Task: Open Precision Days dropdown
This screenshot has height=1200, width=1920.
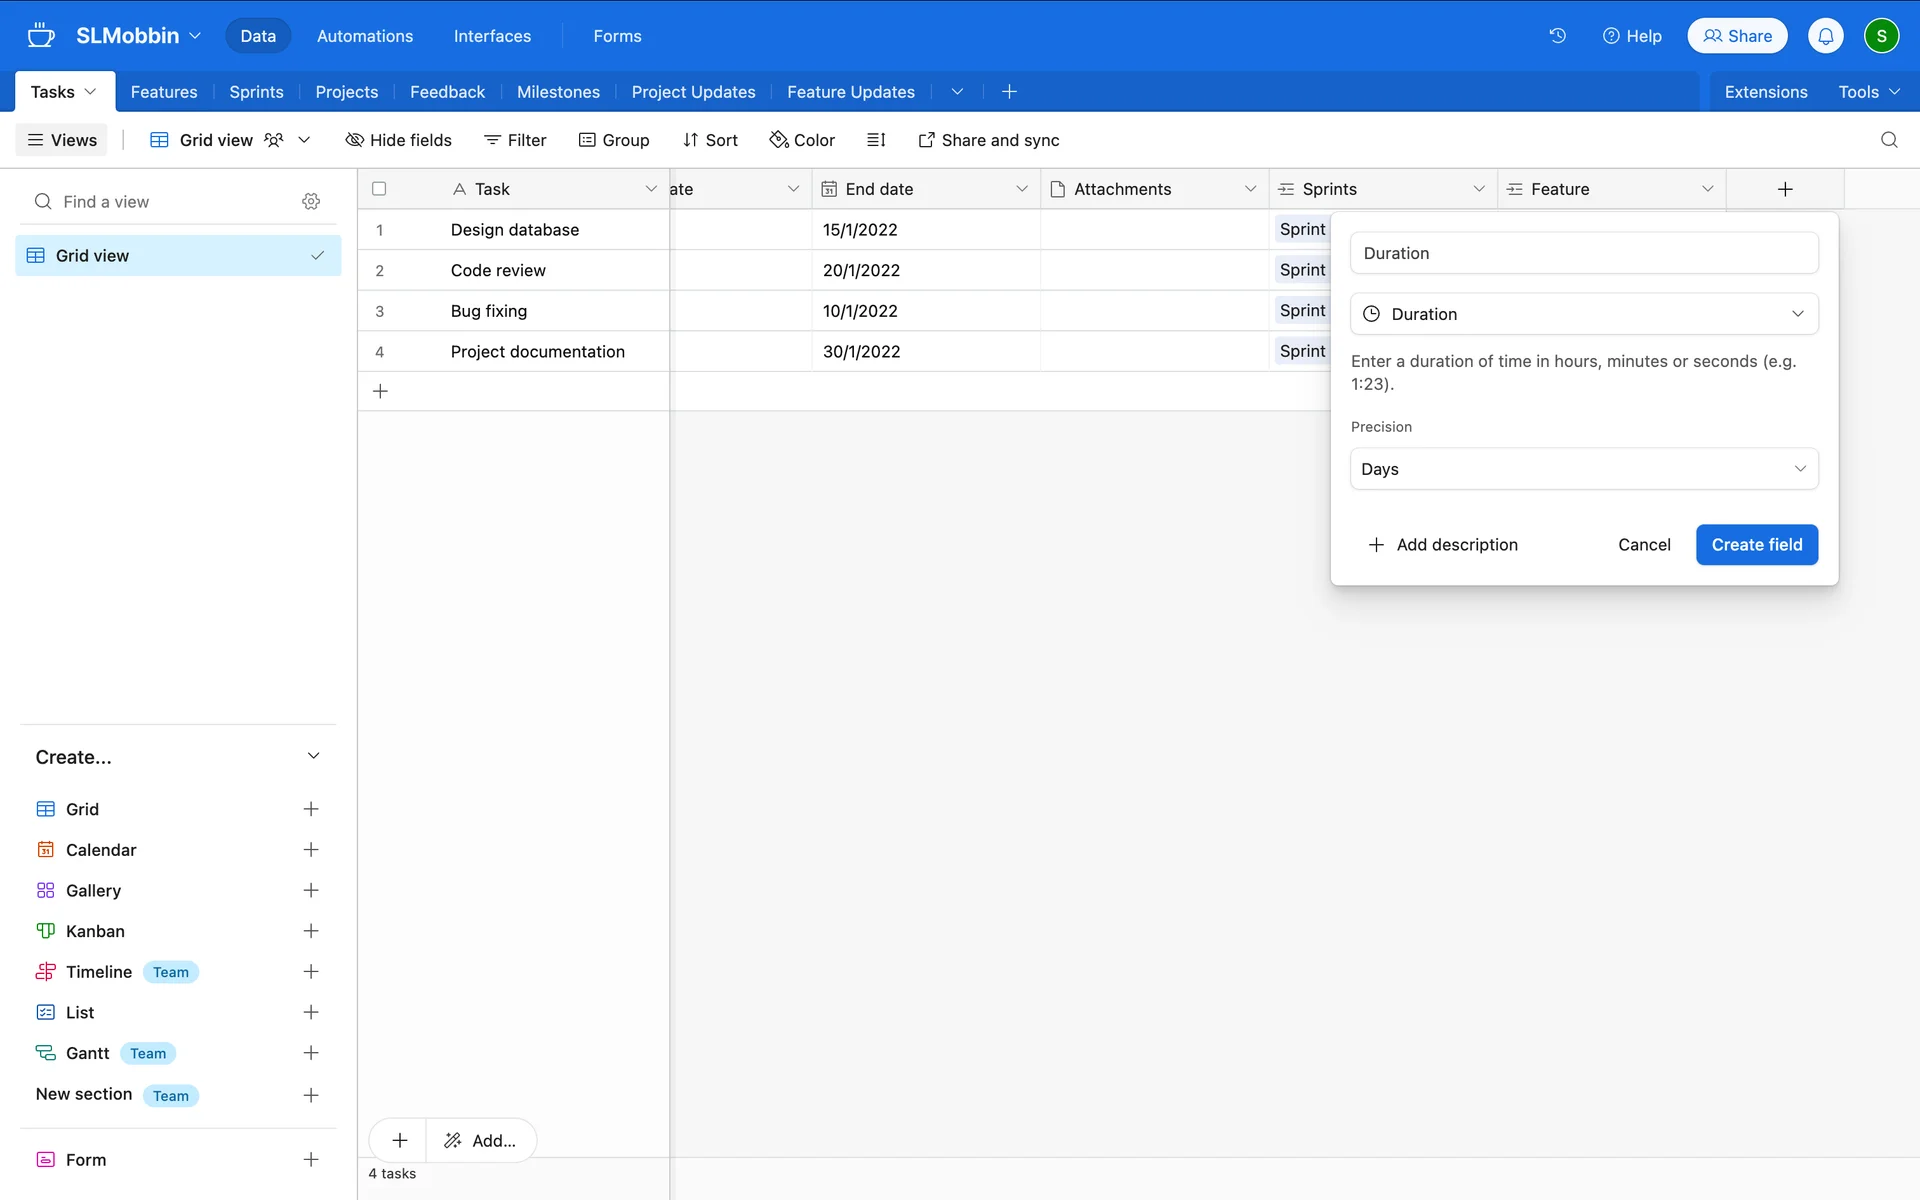Action: point(1583,469)
